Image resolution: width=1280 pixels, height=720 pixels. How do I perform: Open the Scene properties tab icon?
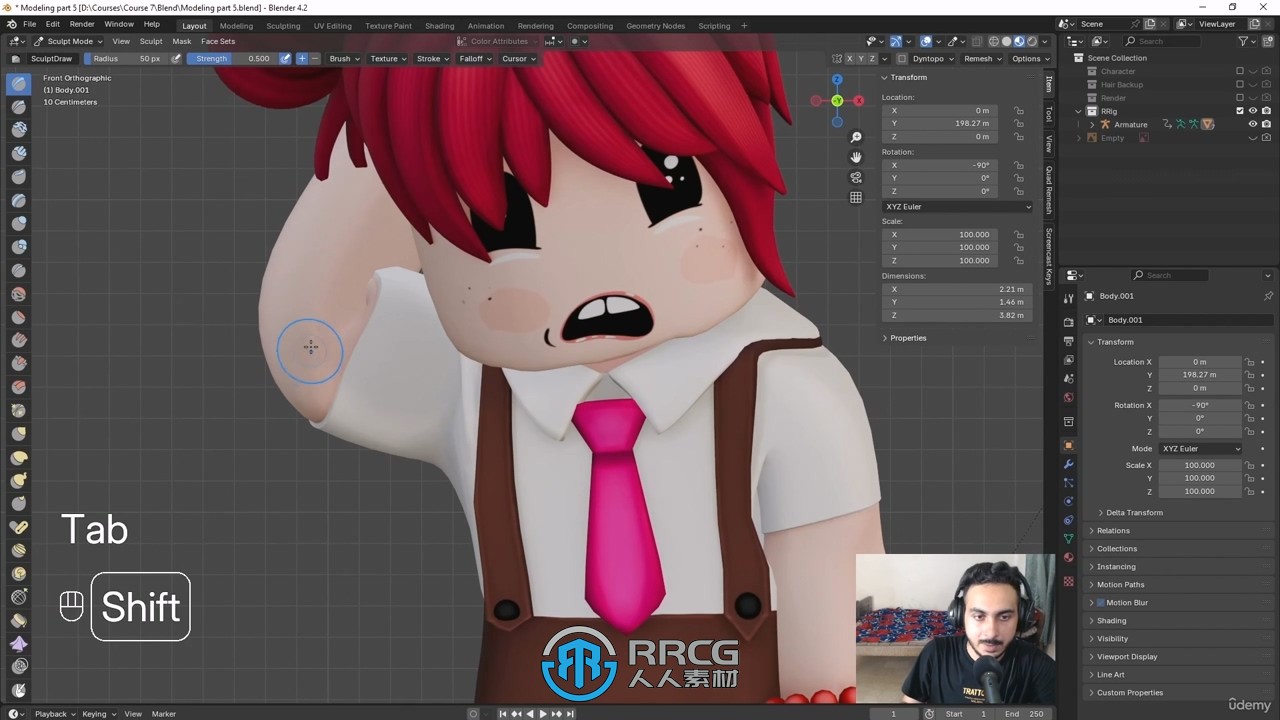1068,378
